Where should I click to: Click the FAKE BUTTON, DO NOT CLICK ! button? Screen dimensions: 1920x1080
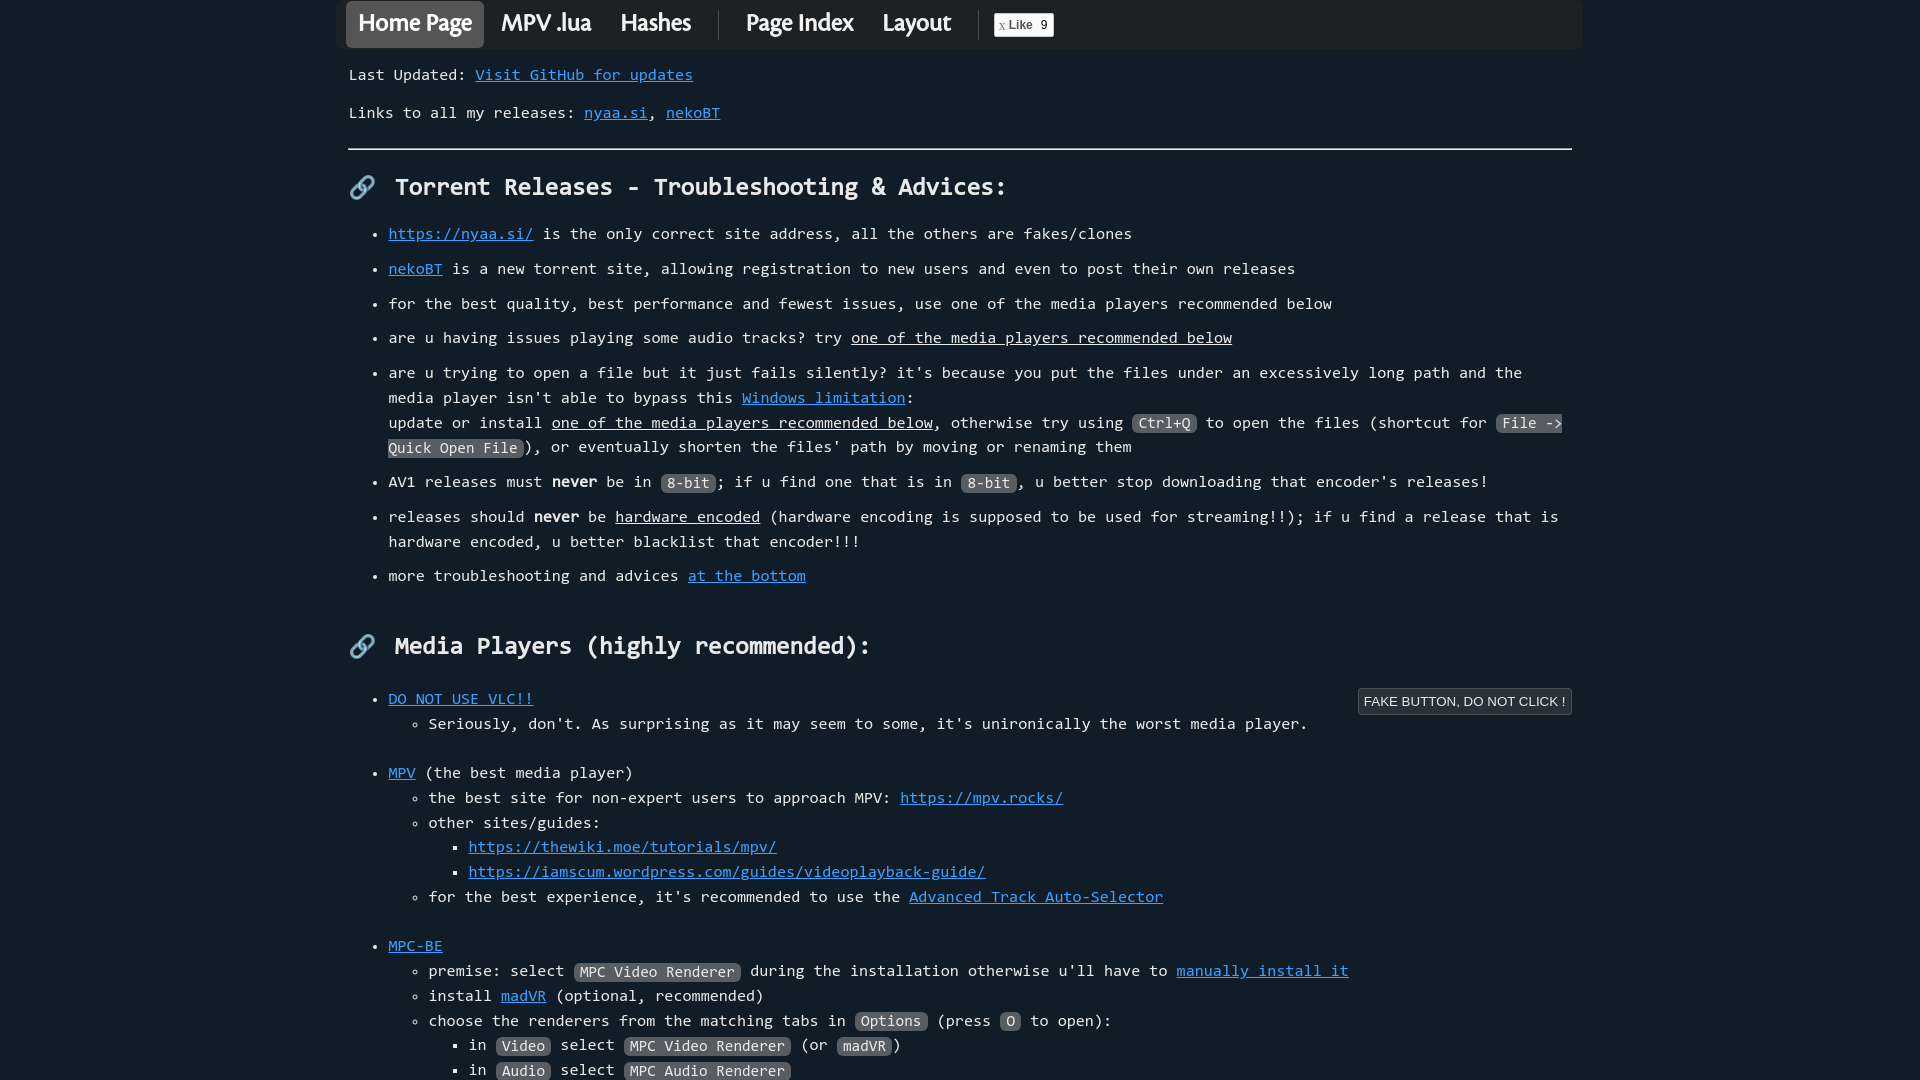pyautogui.click(x=1464, y=702)
